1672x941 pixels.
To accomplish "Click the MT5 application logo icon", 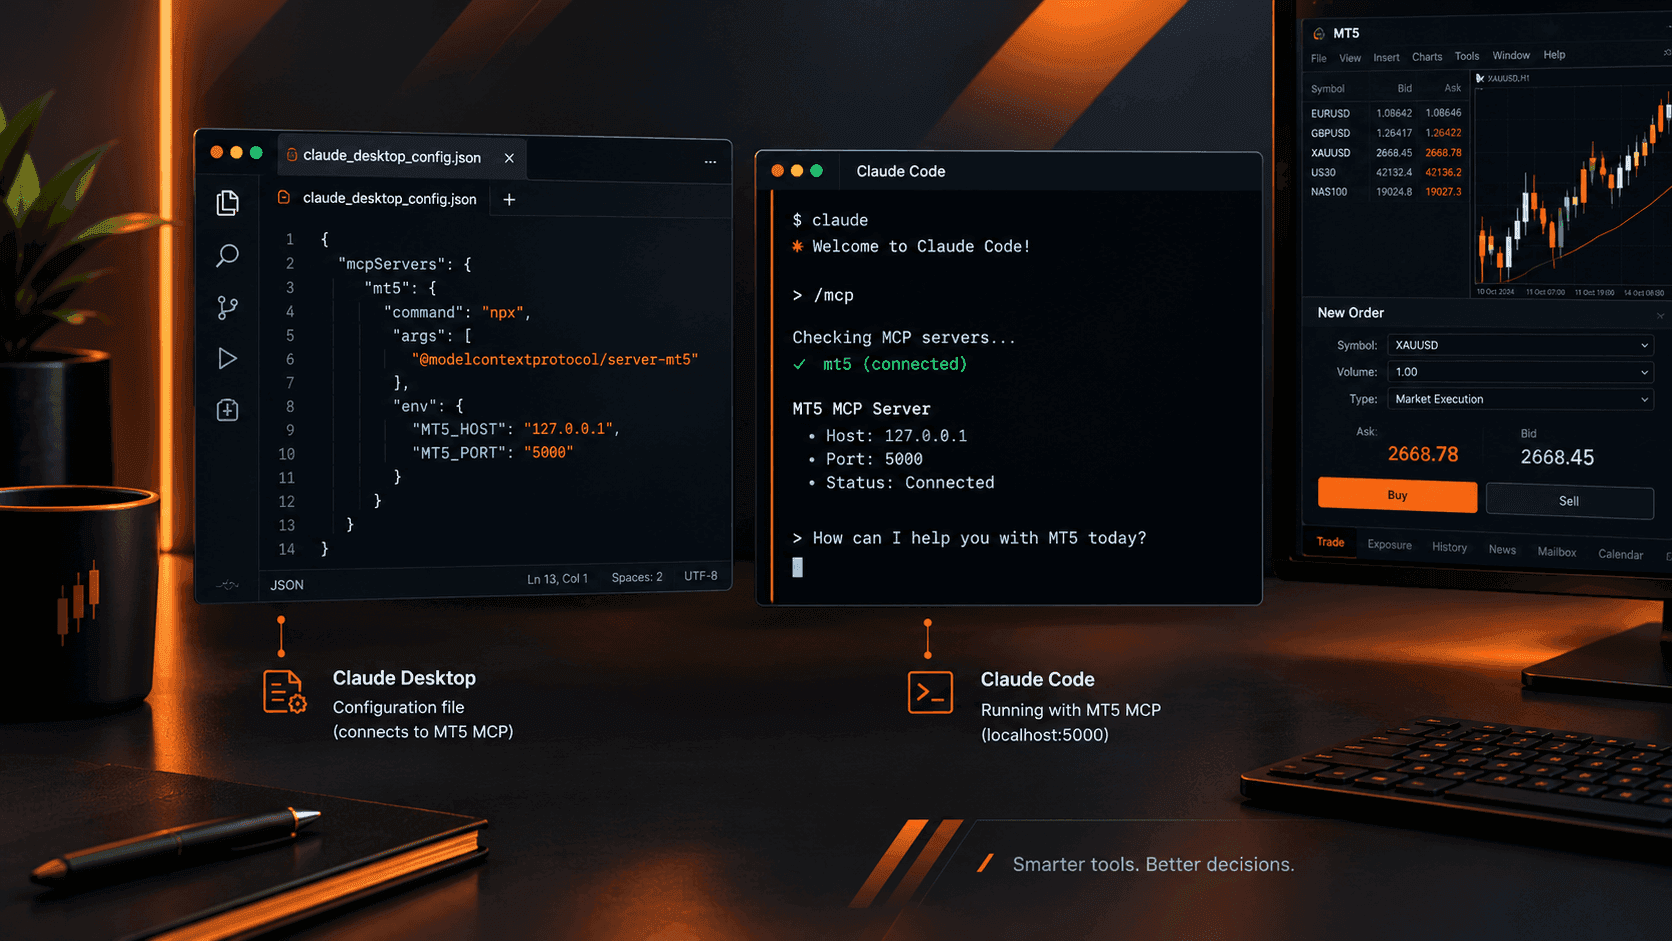I will (x=1319, y=34).
